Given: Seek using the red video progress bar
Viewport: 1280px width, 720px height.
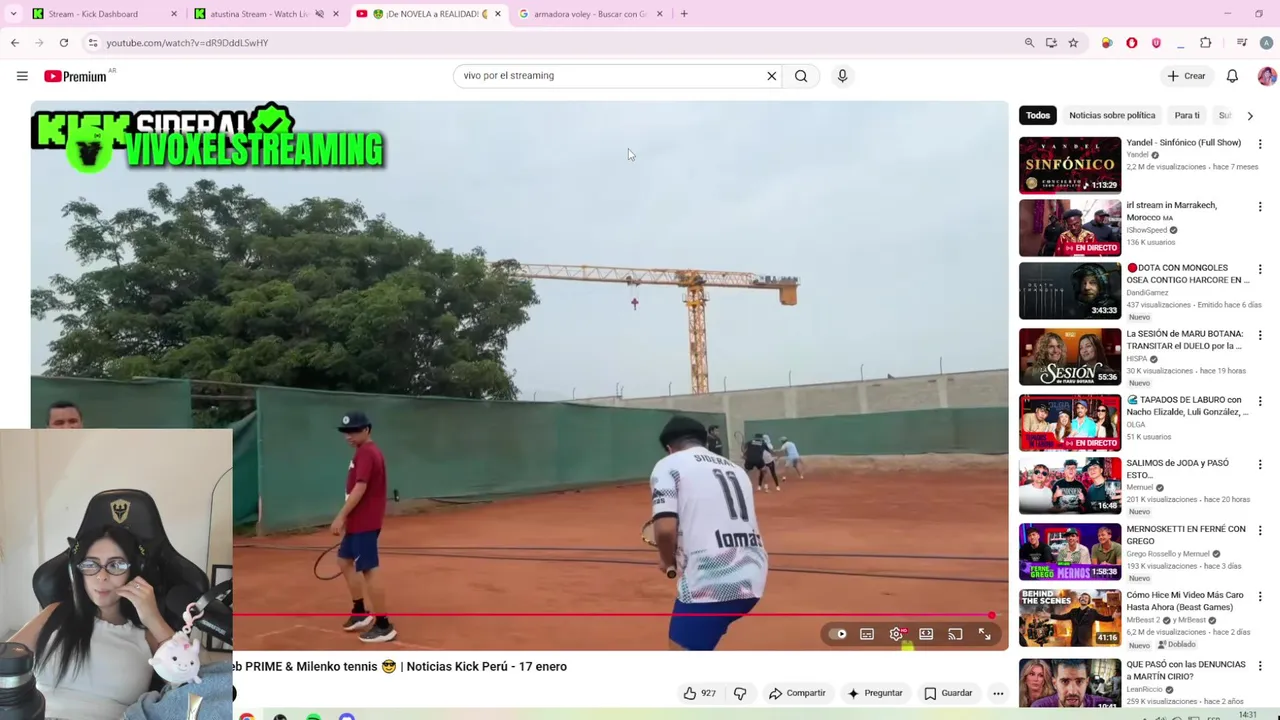Looking at the screenshot, I should click(620, 615).
